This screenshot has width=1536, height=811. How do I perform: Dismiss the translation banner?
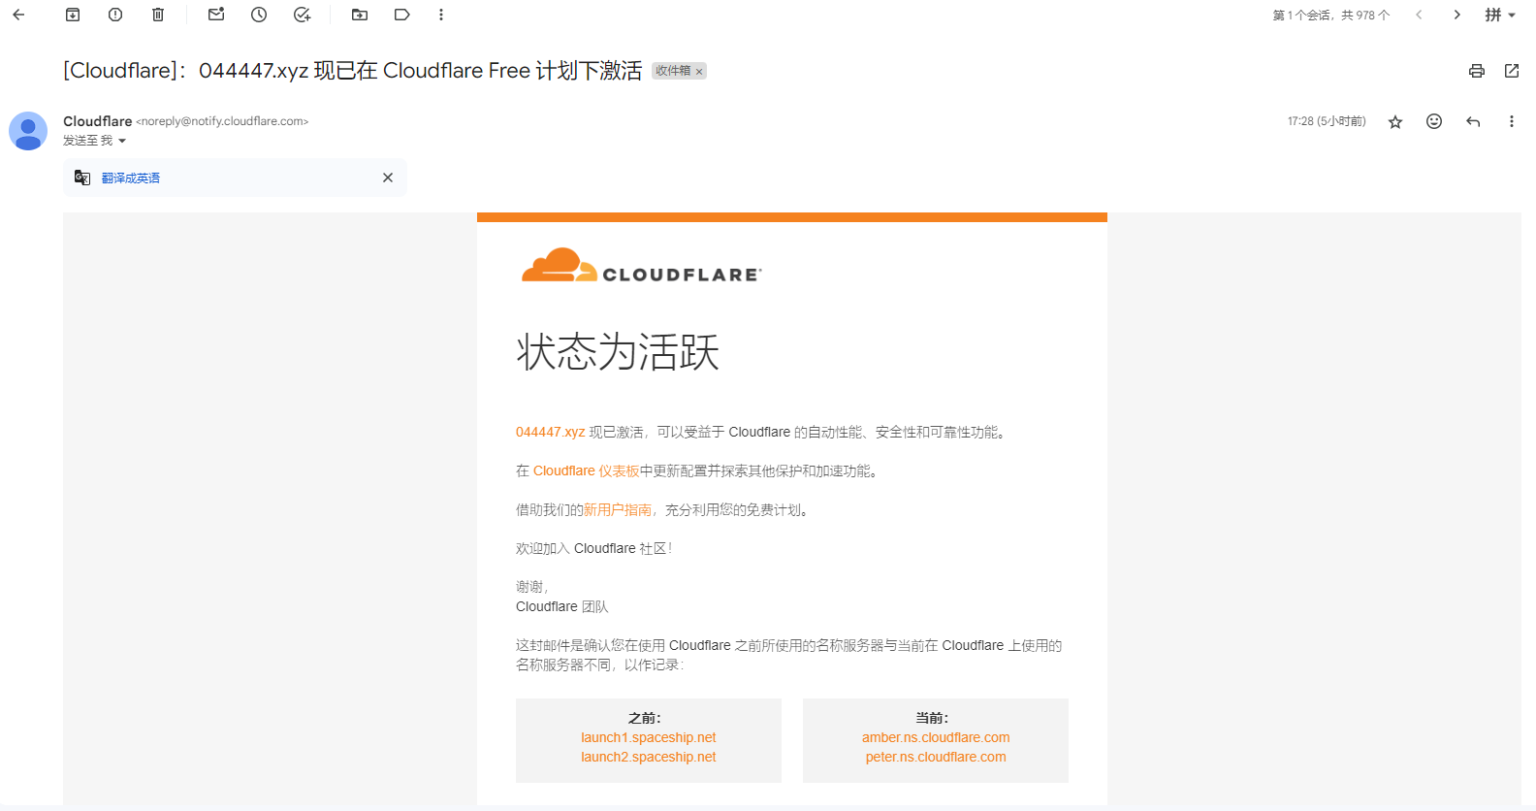[388, 177]
